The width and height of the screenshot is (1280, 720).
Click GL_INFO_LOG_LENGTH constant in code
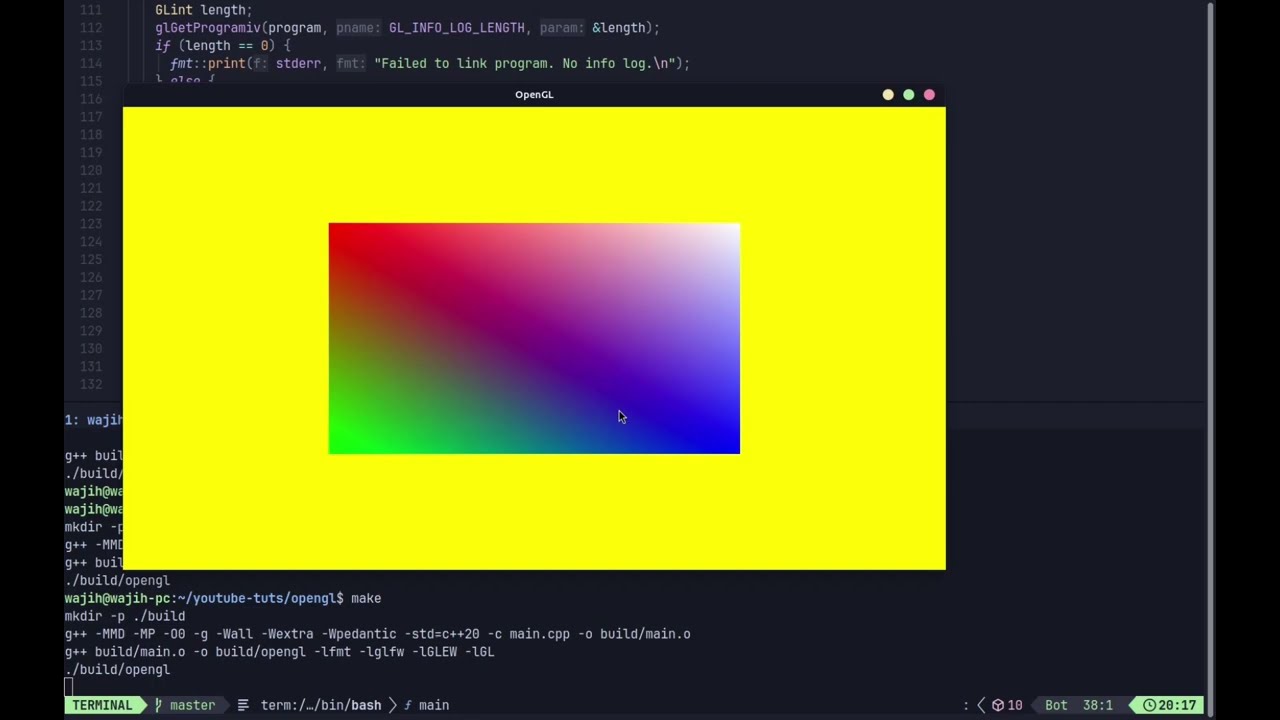pos(457,28)
